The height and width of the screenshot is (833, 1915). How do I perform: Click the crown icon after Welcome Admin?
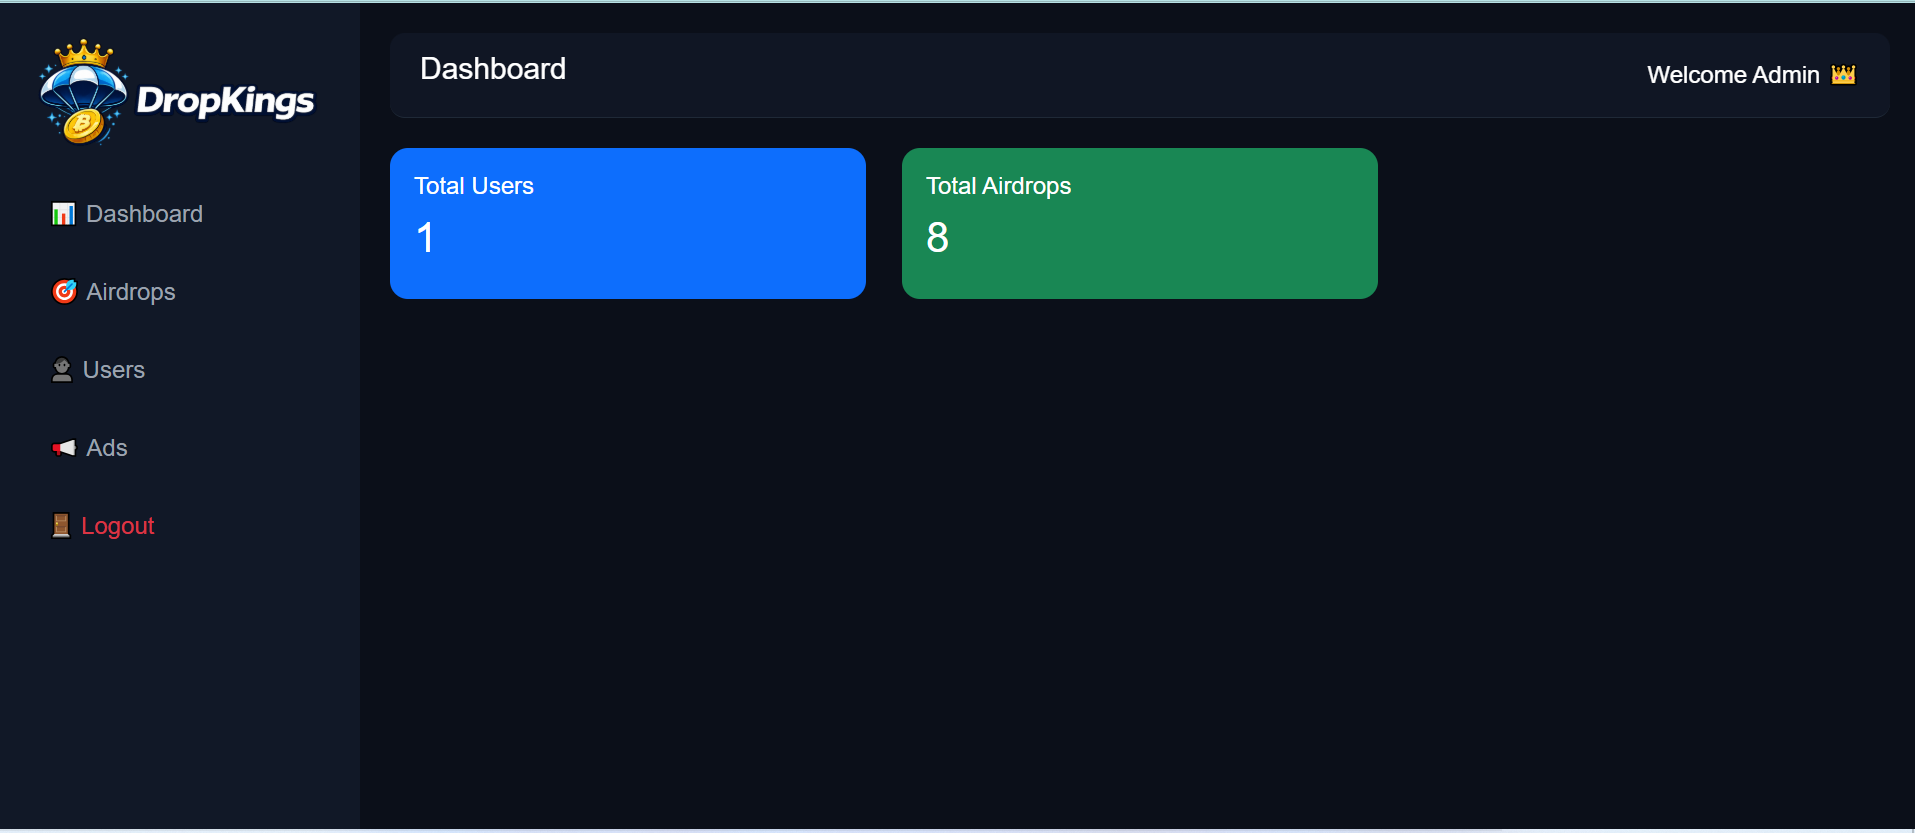pos(1843,75)
